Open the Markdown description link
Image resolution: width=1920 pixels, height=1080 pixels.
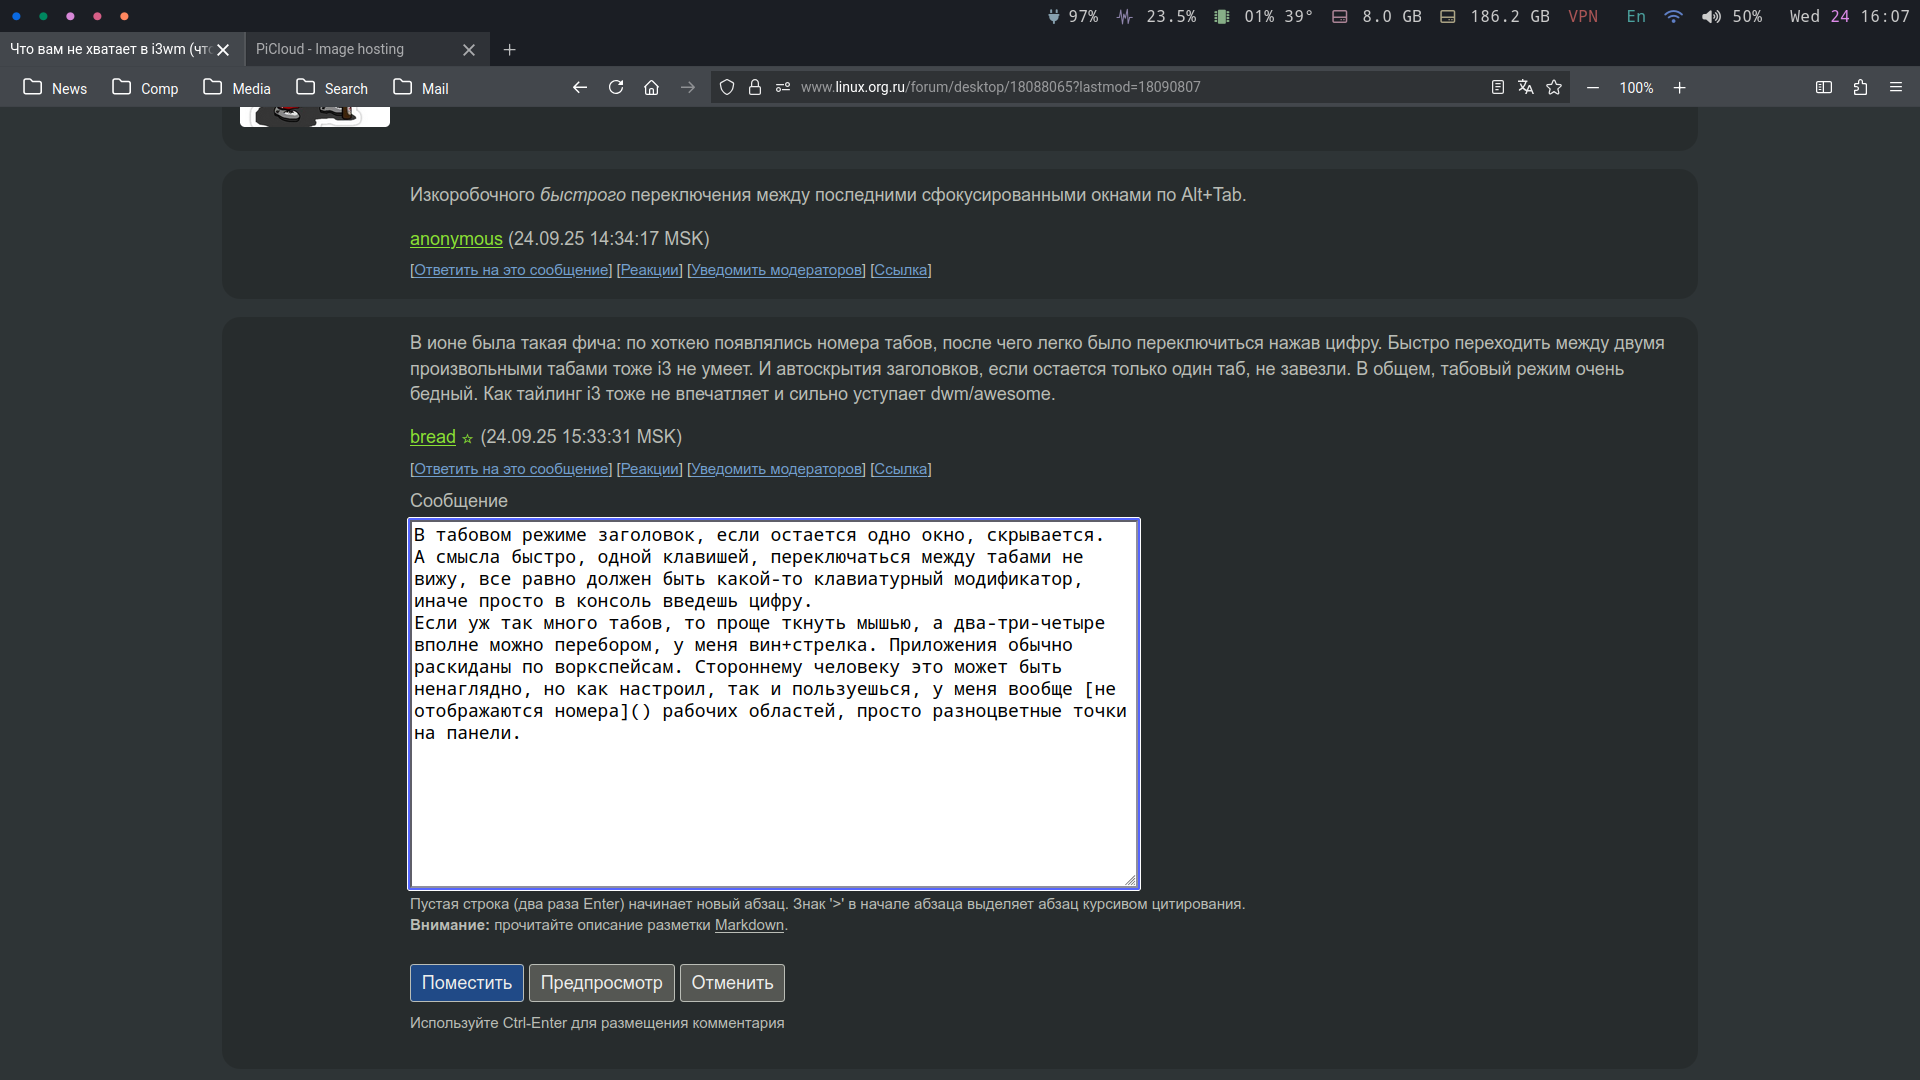click(749, 925)
